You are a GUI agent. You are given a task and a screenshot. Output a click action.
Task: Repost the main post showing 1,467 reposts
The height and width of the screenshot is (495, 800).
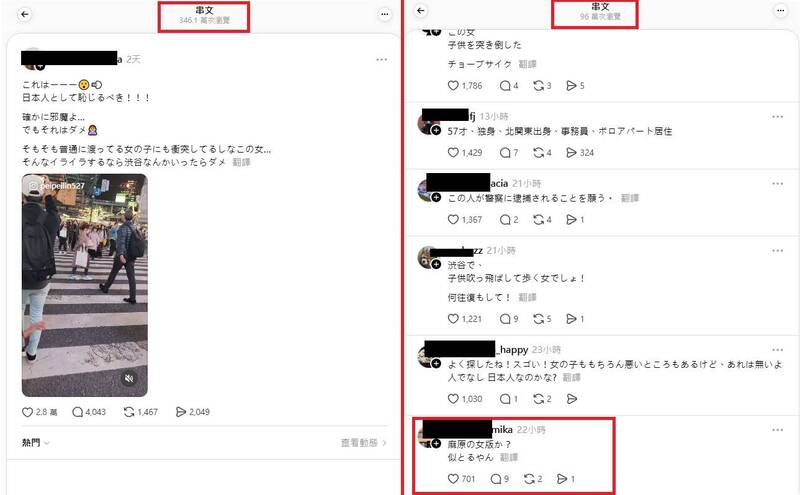pos(140,412)
